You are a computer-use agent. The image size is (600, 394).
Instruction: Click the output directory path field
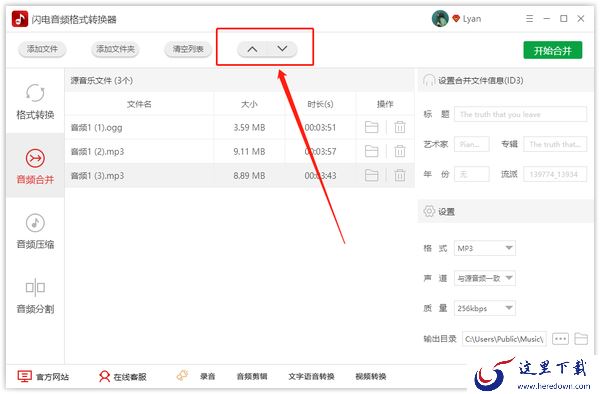click(x=504, y=339)
